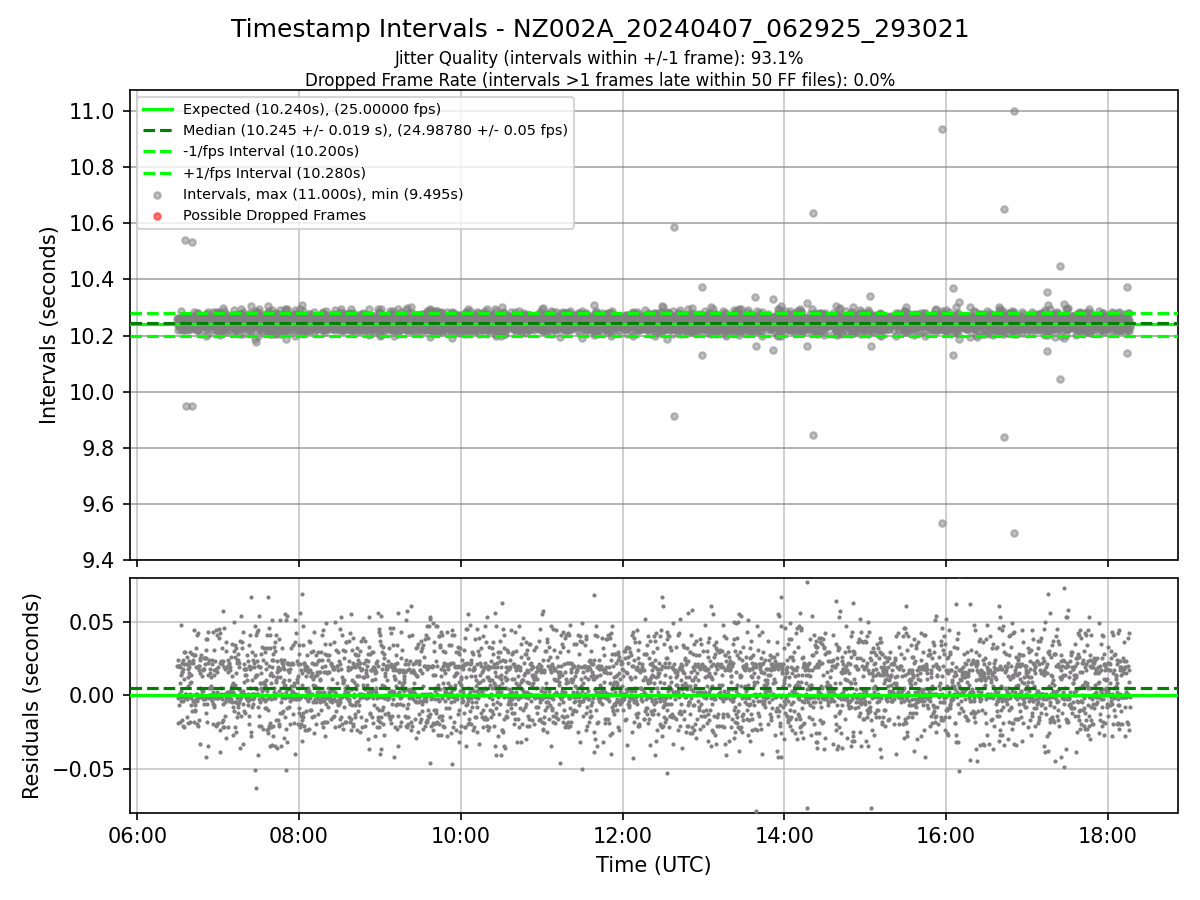
Task: Click legend entry 'Possible Dropped Frames'
Action: (274, 215)
